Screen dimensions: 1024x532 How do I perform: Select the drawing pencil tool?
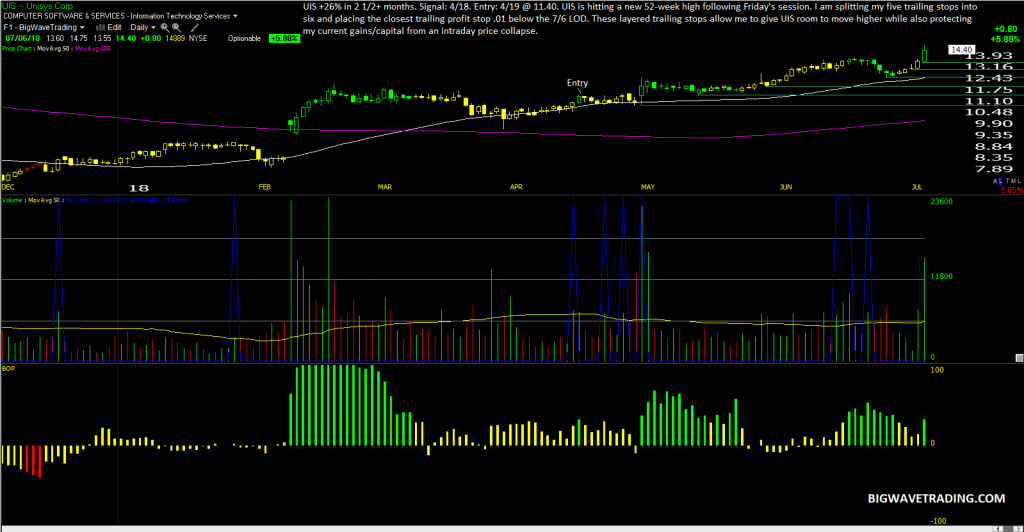point(194,28)
